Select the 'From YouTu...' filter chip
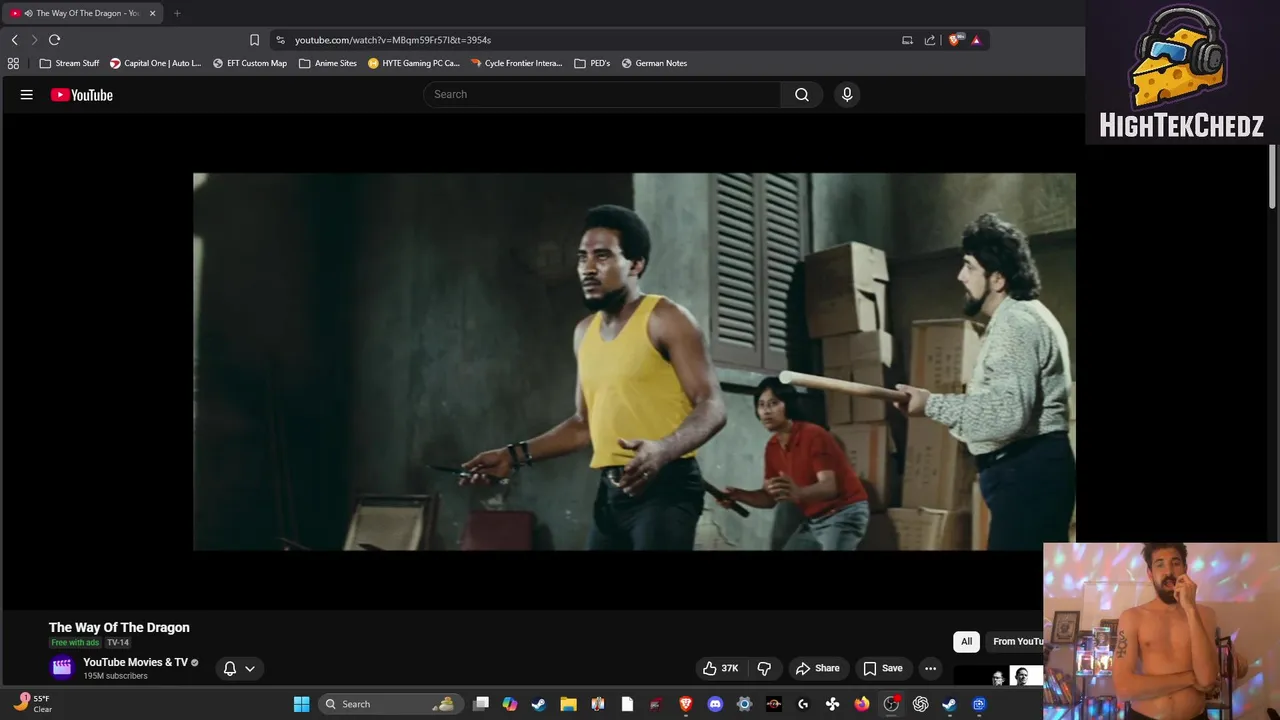Screen dimensions: 1280x720 1015,641
